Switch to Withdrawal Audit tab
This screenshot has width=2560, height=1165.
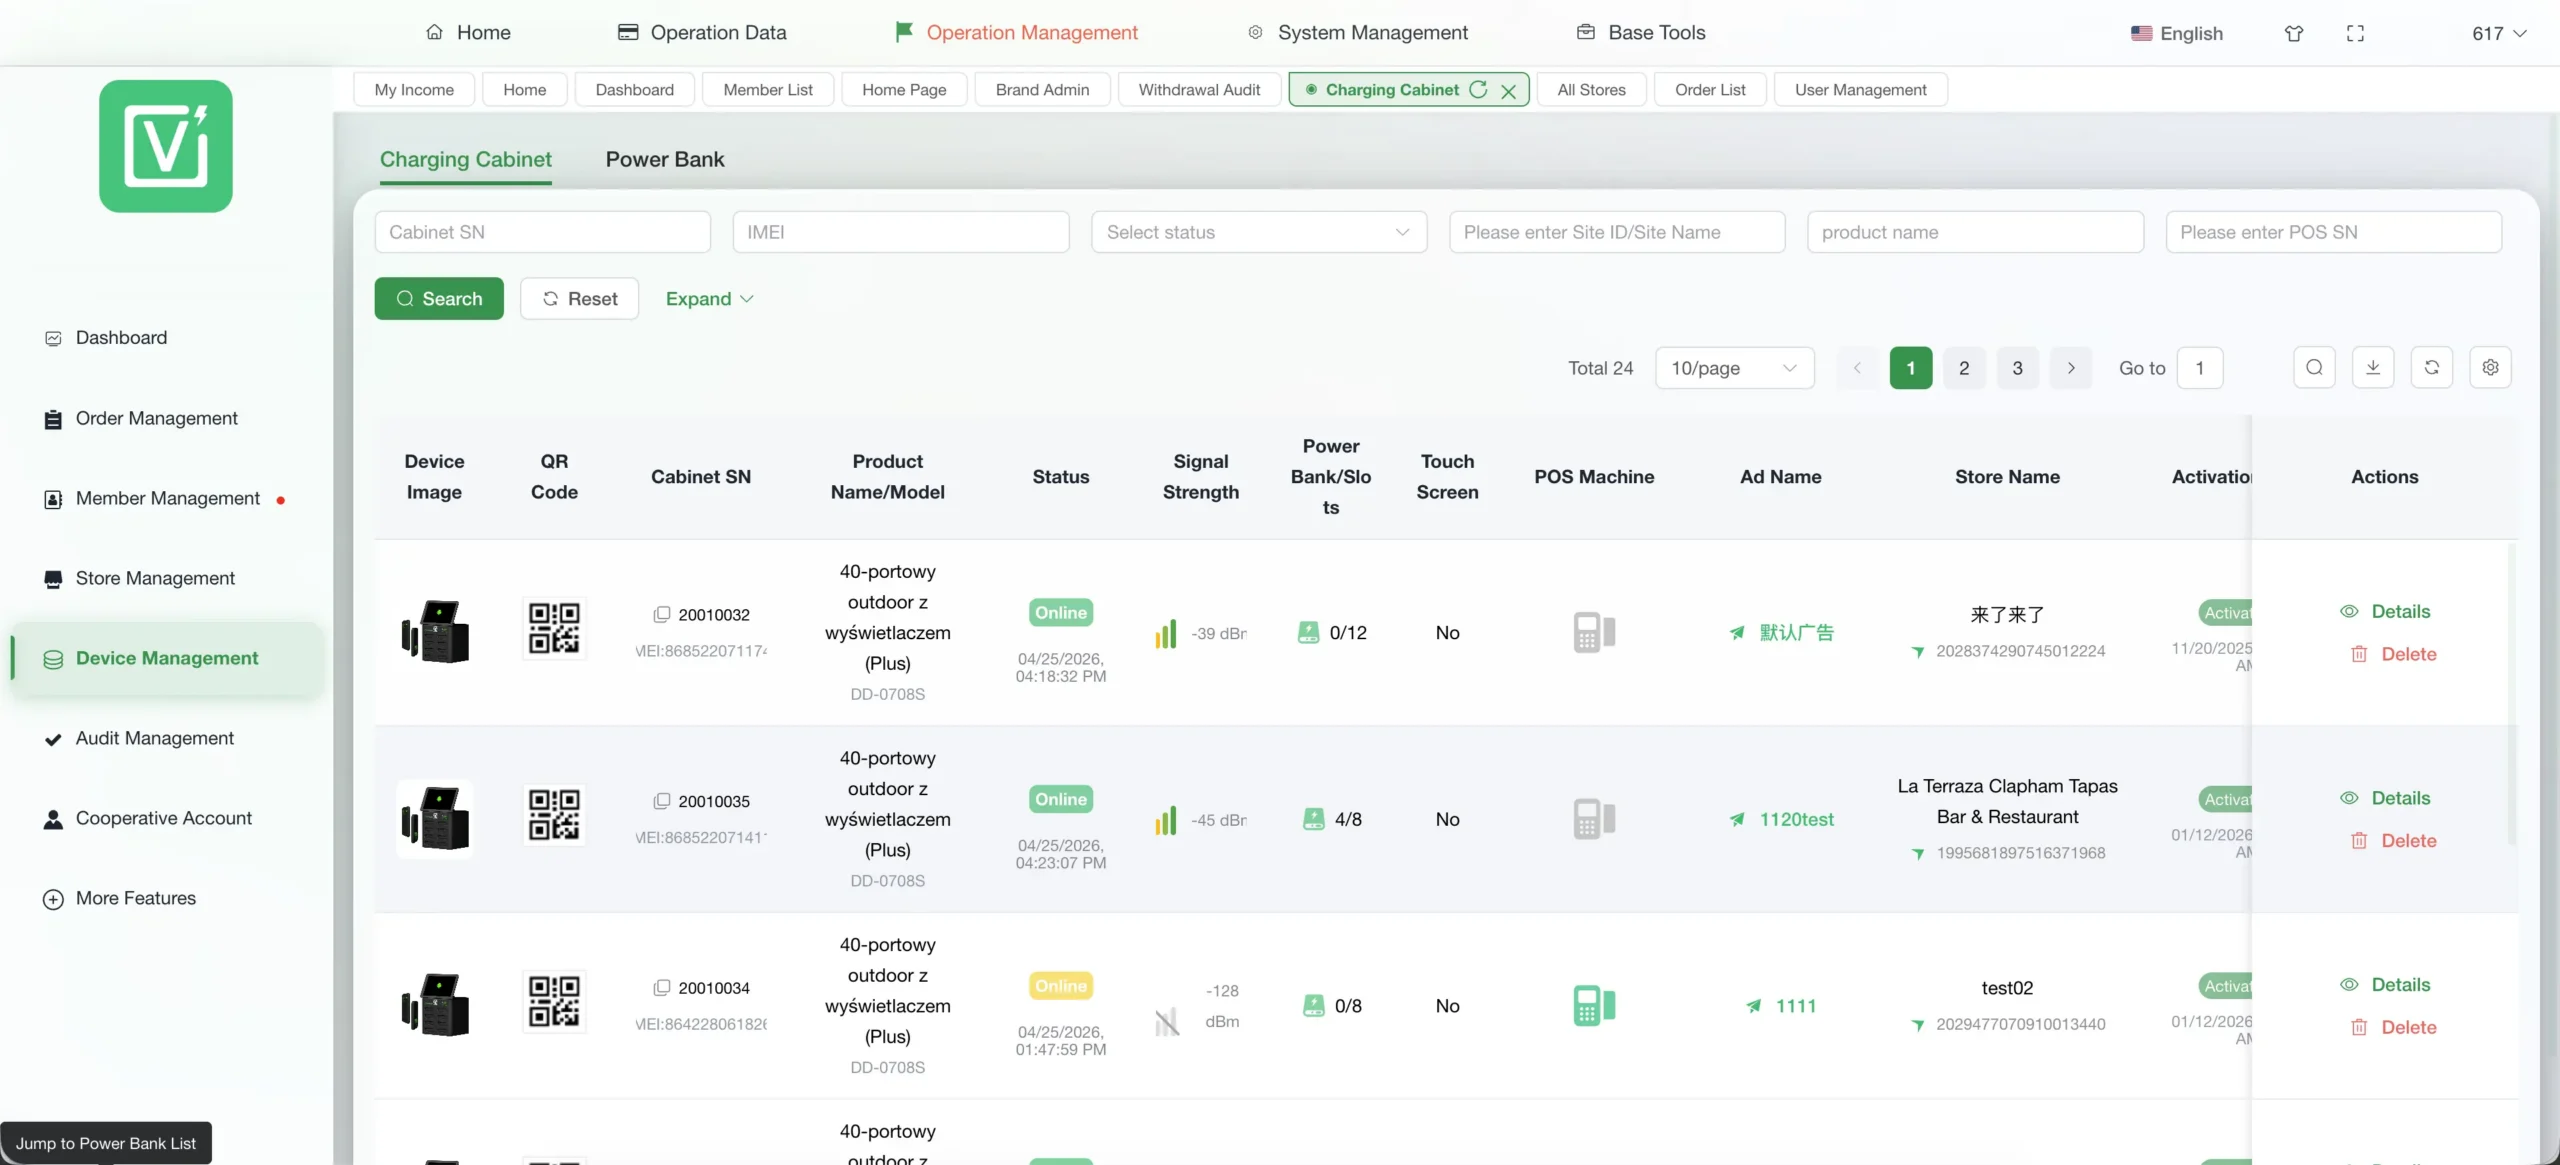click(1199, 89)
